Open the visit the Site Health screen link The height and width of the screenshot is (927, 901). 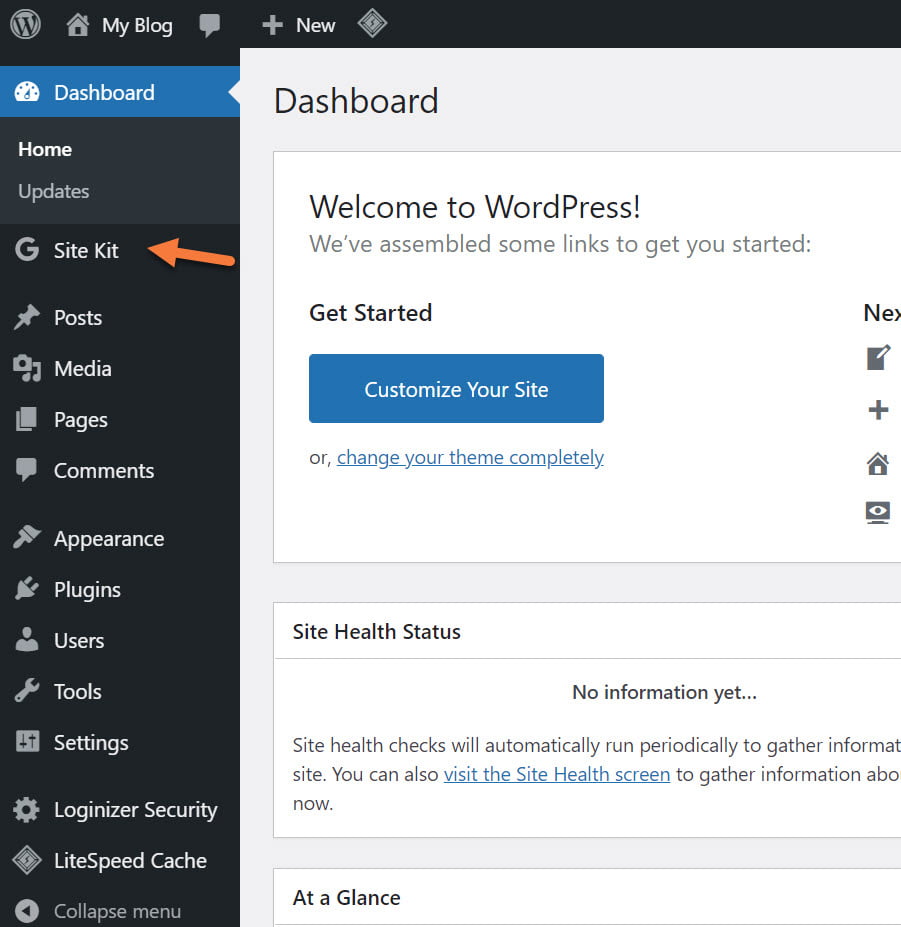tap(557, 775)
